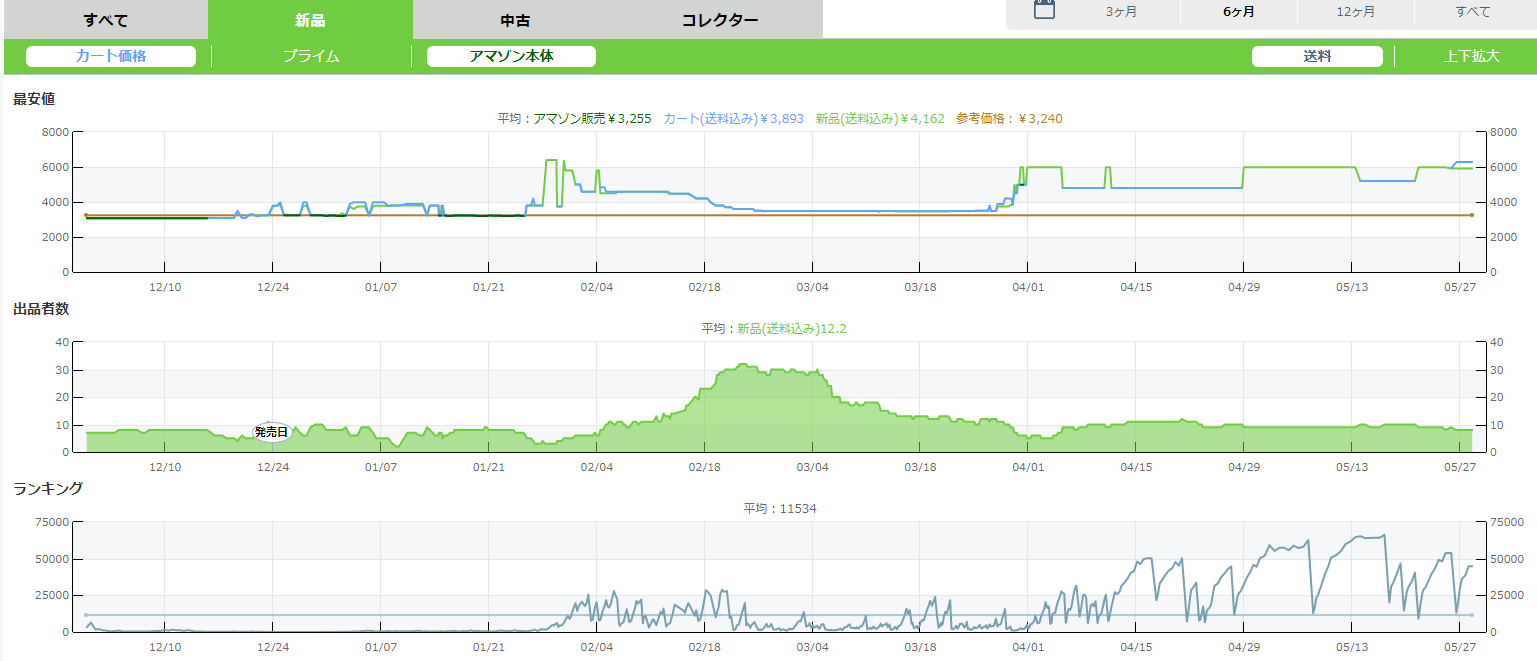Click 上下拡大 to expand chart vertically

[1471, 56]
